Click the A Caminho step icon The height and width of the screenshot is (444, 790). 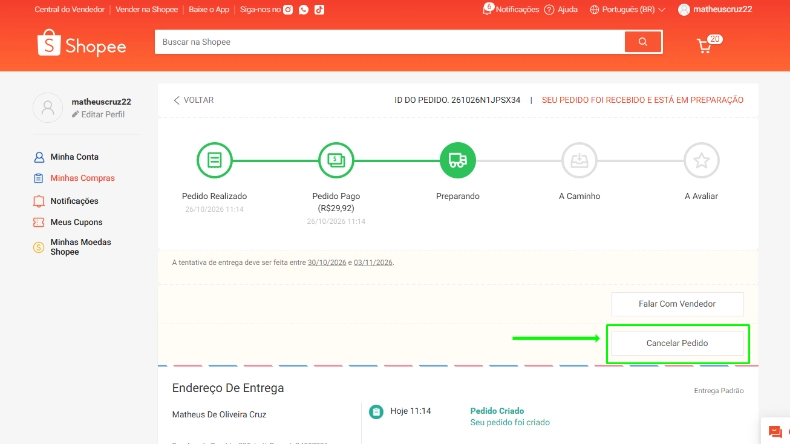579,160
